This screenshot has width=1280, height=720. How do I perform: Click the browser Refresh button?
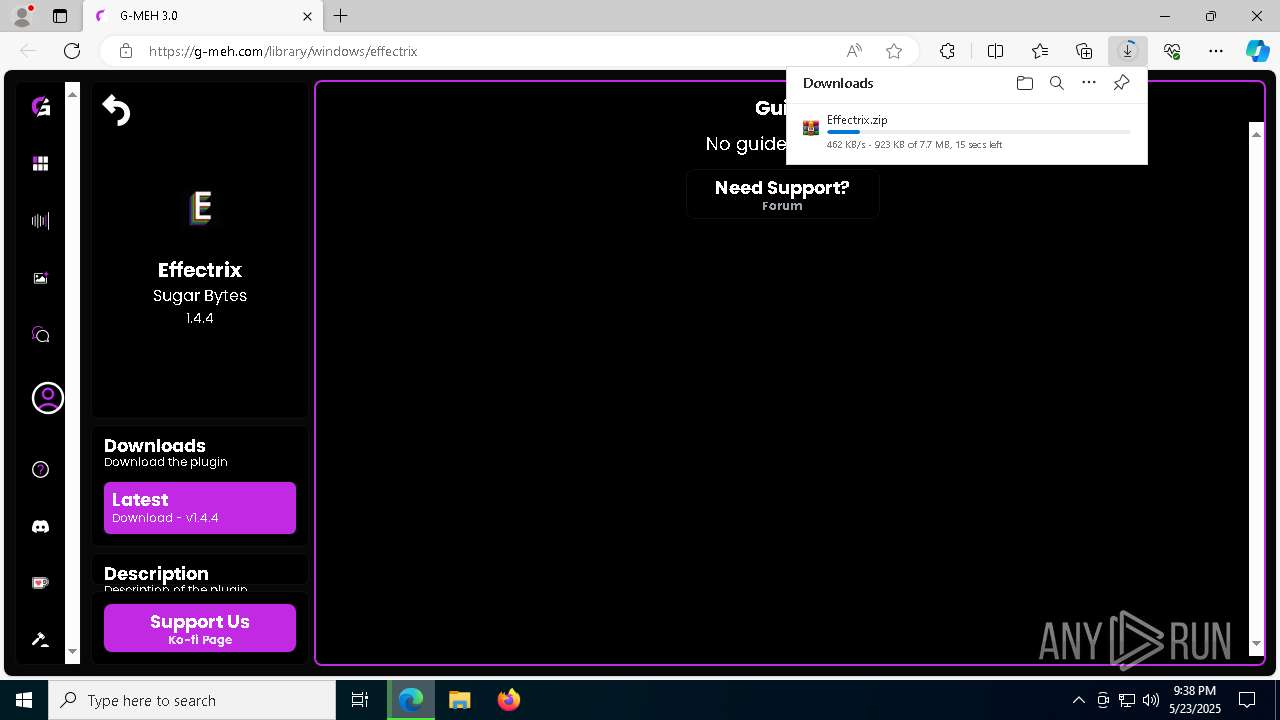(x=72, y=51)
